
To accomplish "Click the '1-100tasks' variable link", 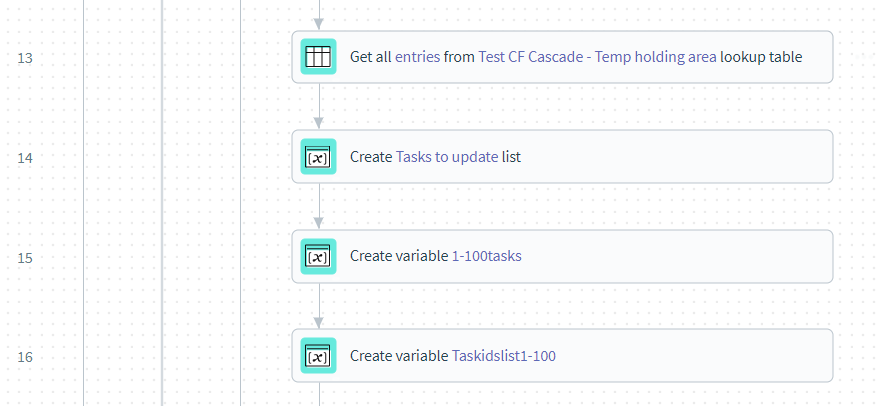I will (x=486, y=256).
